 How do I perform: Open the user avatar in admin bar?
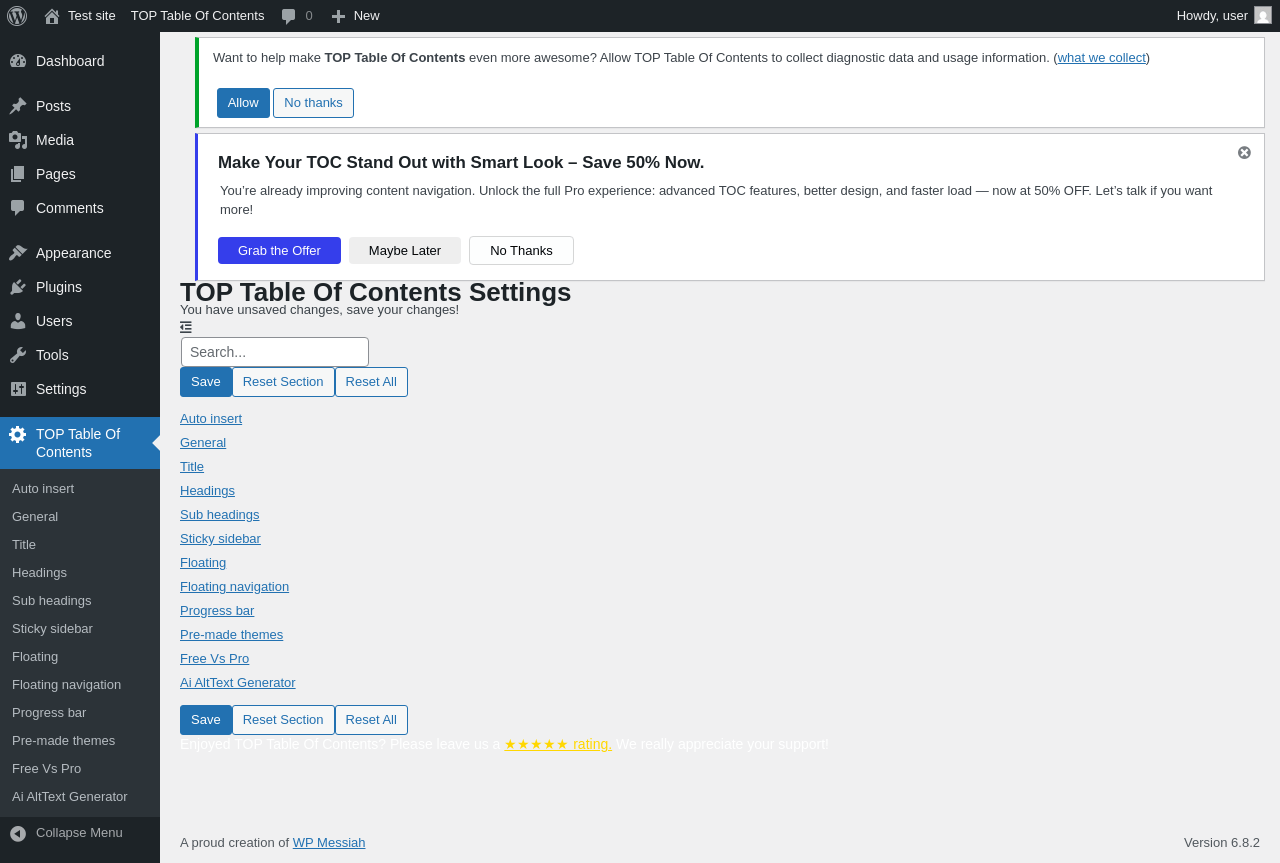[1263, 15]
